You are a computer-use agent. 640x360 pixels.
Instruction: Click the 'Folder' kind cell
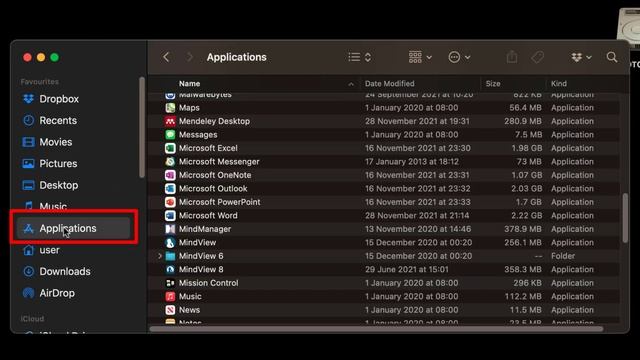click(x=563, y=256)
